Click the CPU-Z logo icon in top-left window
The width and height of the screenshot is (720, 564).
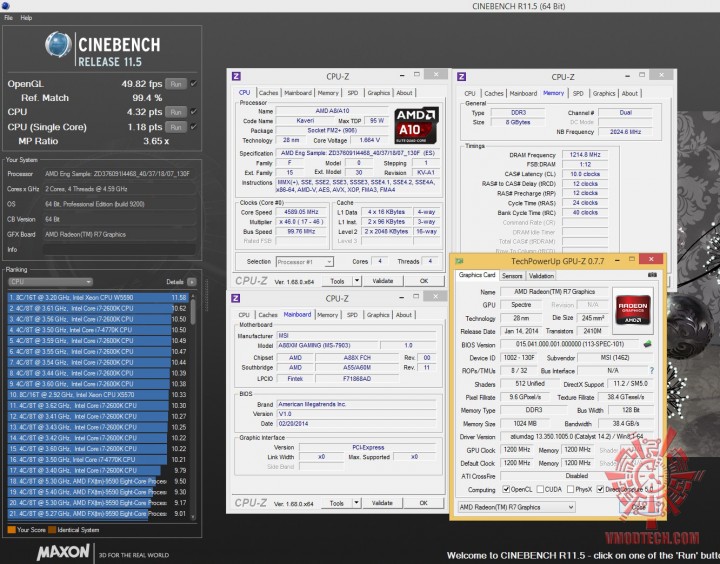[236, 76]
